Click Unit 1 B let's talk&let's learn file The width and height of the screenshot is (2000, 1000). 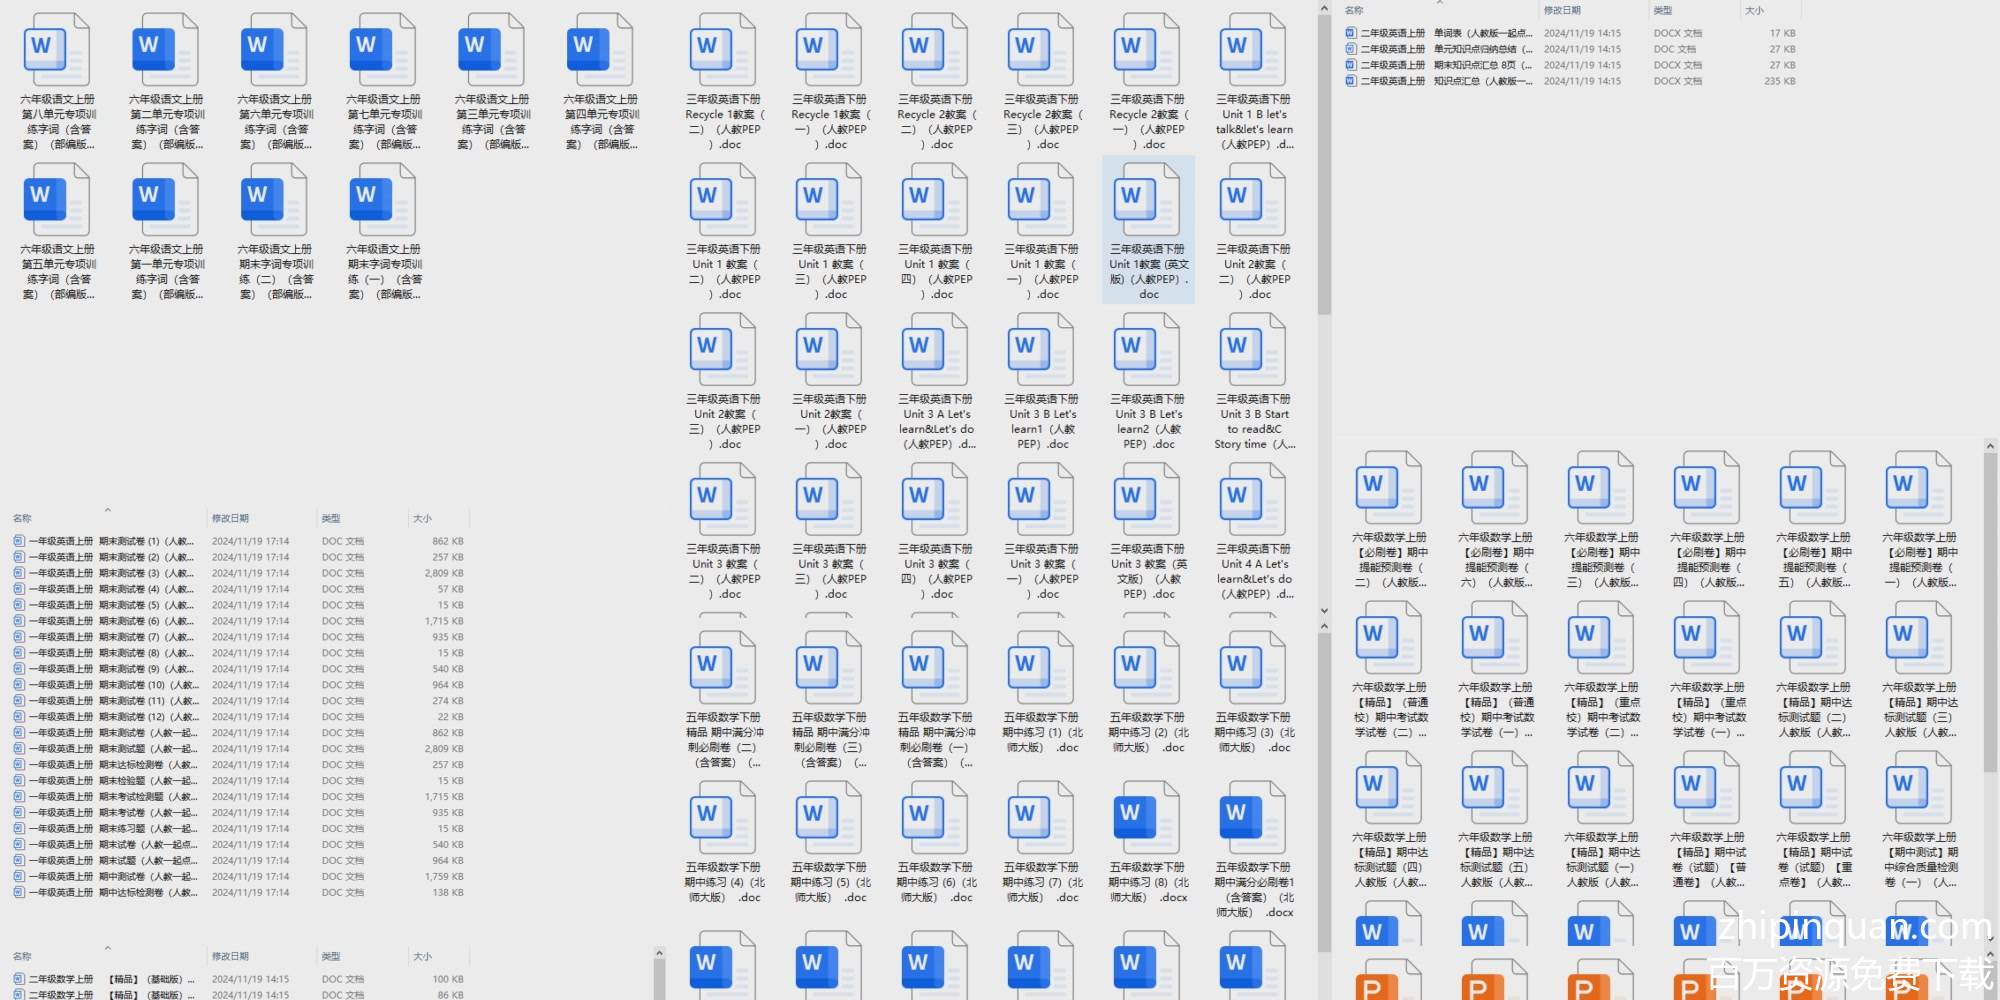pyautogui.click(x=1254, y=50)
